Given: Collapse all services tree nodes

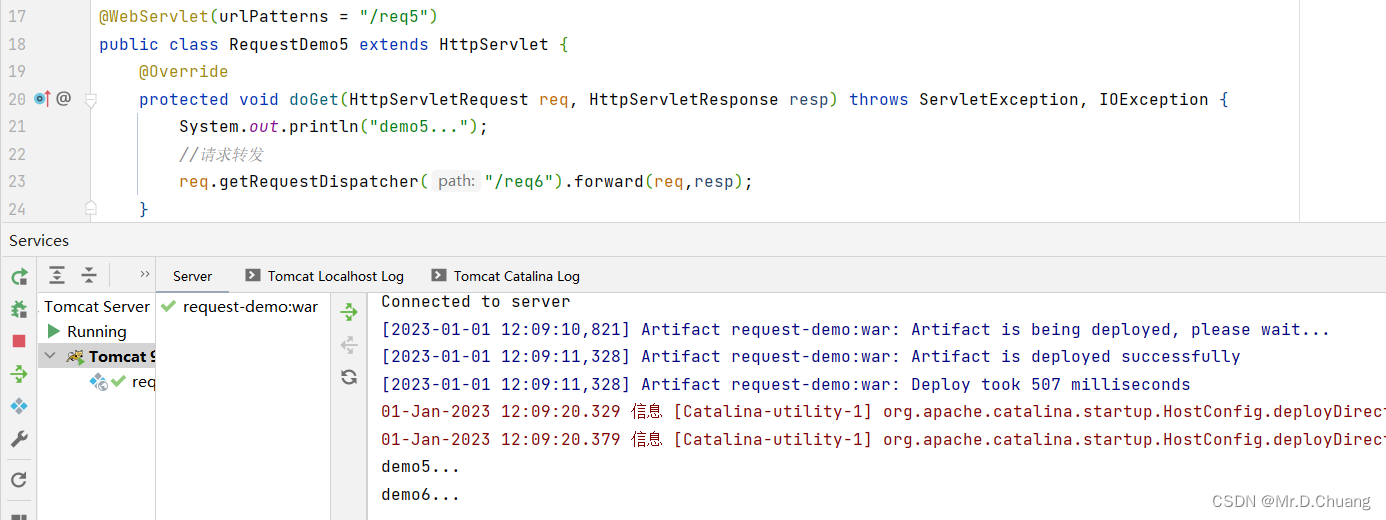Looking at the screenshot, I should (89, 275).
